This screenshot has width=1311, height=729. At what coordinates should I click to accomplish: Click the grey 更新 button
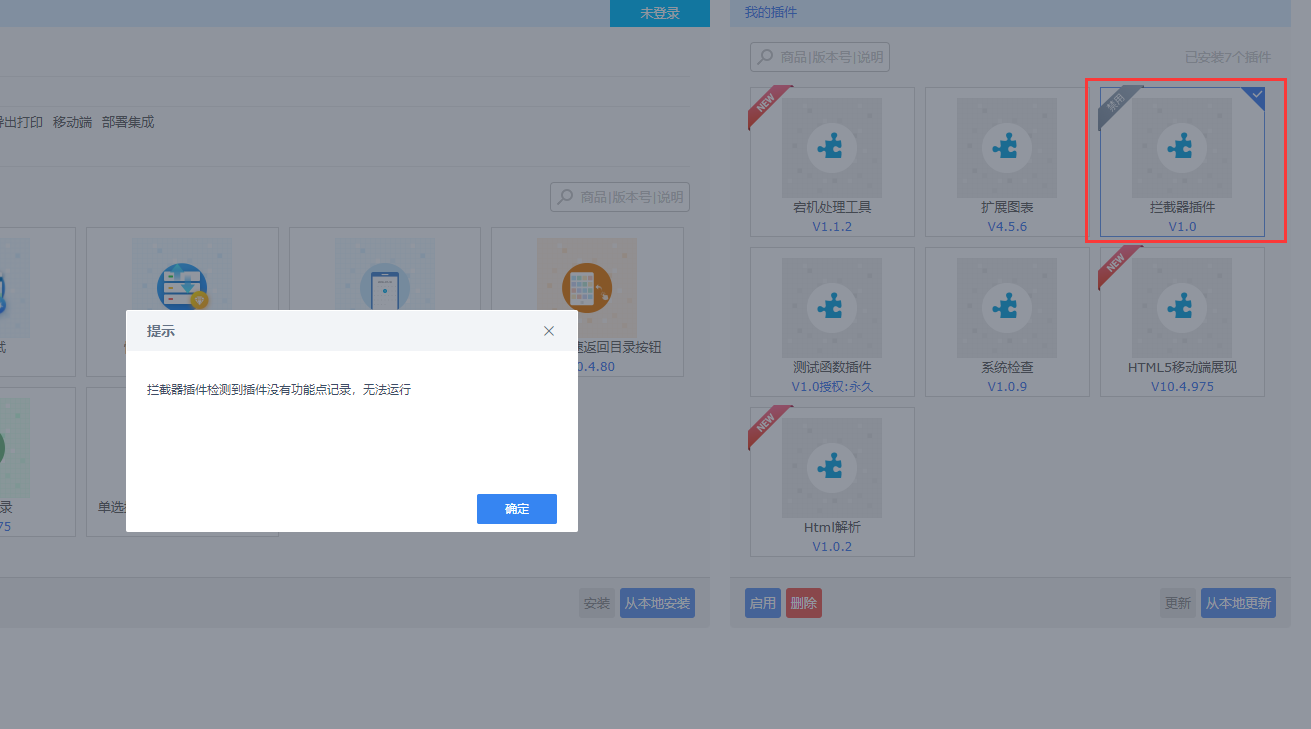click(x=1178, y=603)
